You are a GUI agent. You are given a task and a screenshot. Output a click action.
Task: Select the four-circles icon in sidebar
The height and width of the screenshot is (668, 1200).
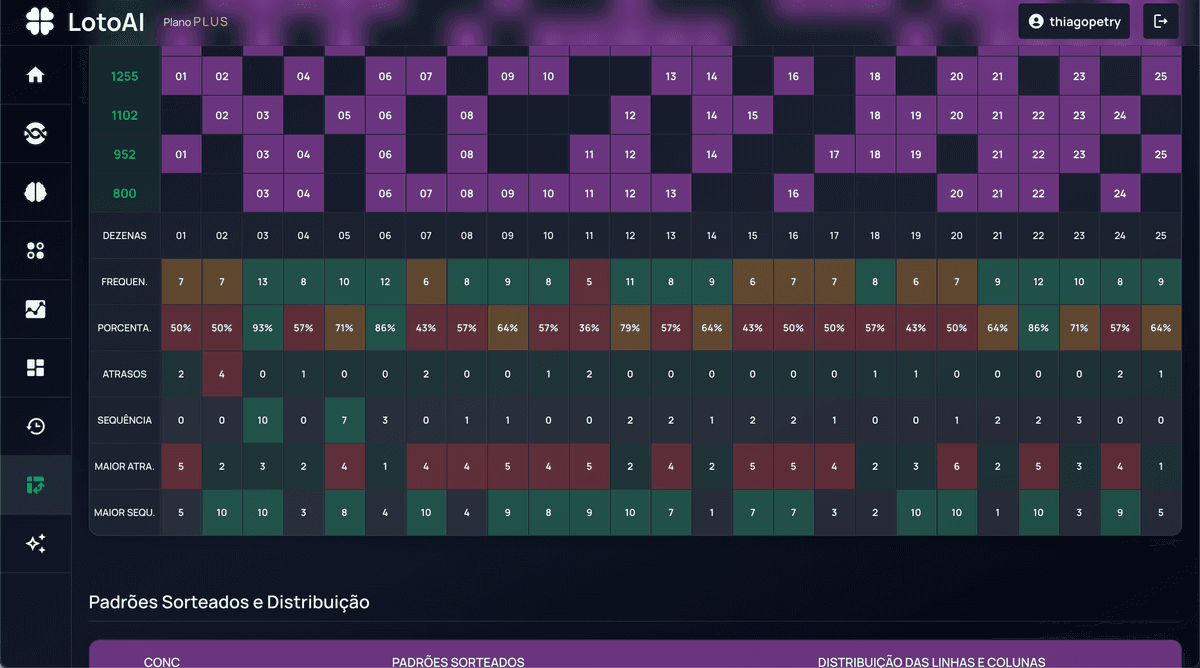36,251
